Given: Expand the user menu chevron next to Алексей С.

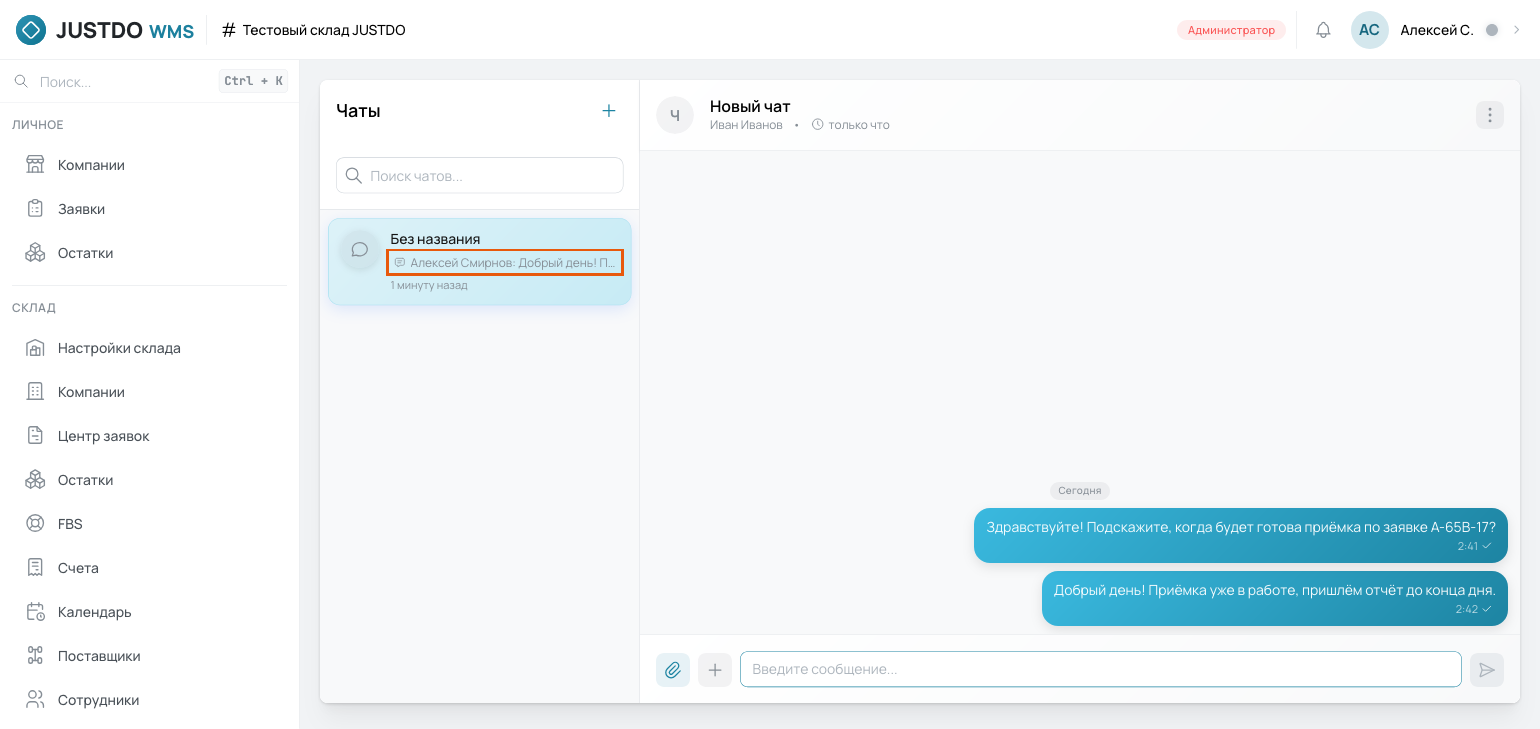Looking at the screenshot, I should click(1516, 30).
